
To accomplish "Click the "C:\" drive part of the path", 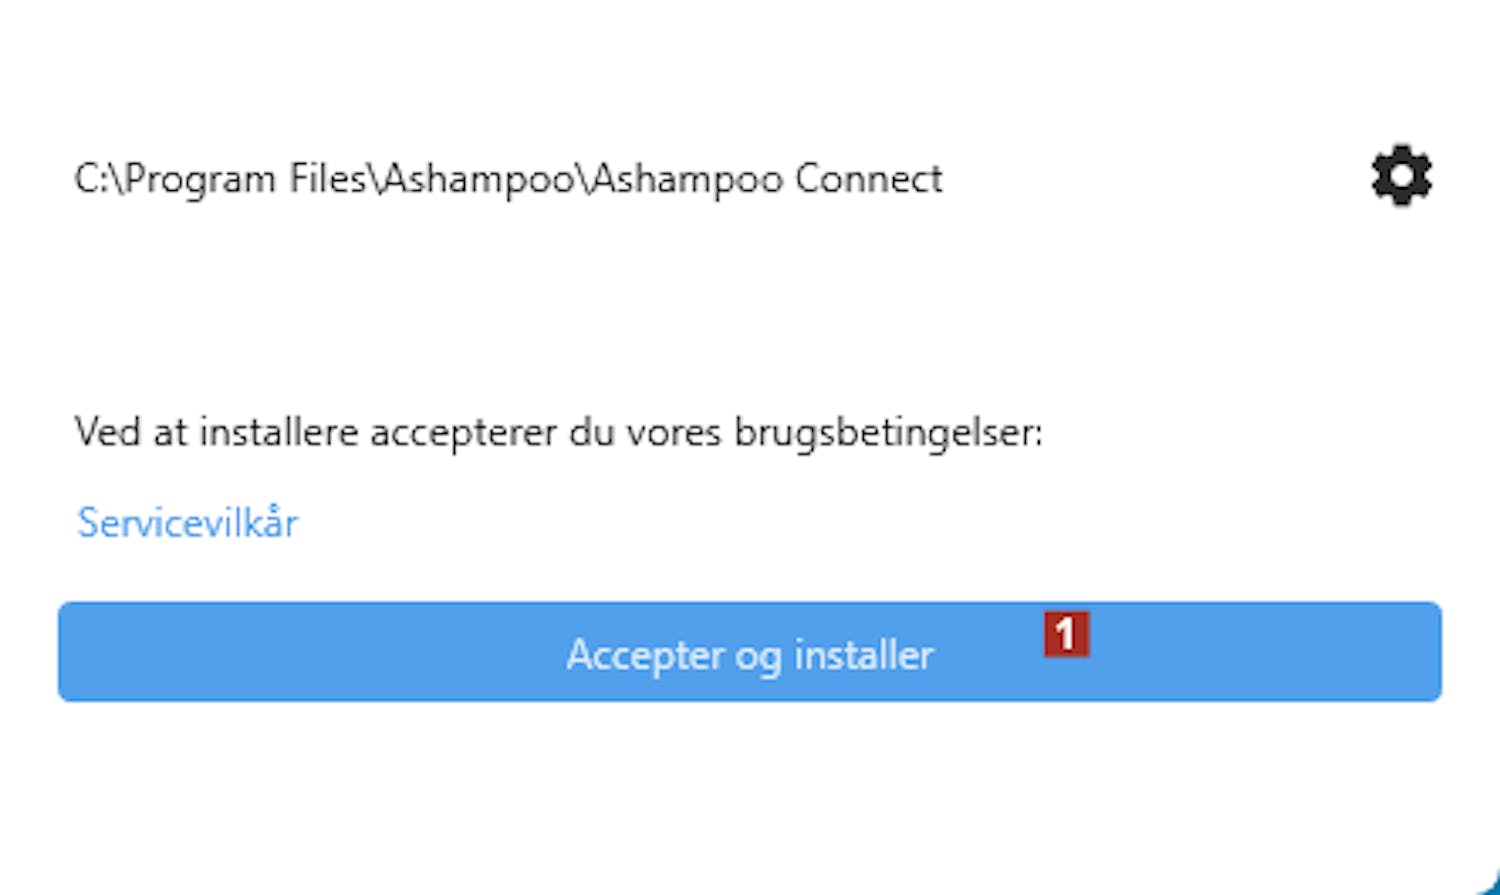I will pos(97,179).
